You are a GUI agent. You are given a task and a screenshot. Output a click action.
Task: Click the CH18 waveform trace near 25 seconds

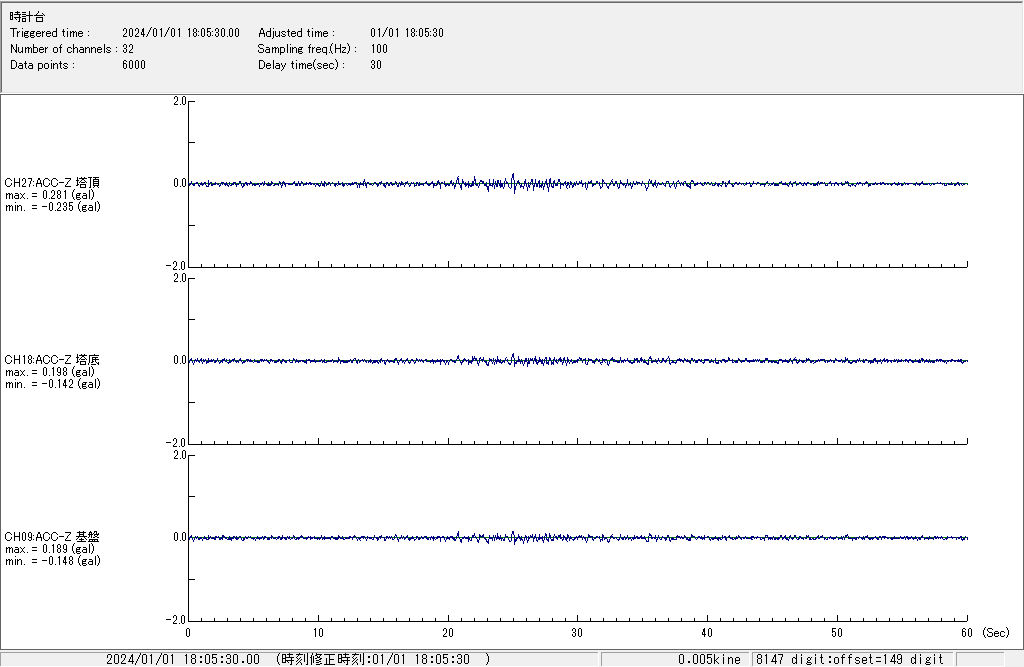[513, 358]
